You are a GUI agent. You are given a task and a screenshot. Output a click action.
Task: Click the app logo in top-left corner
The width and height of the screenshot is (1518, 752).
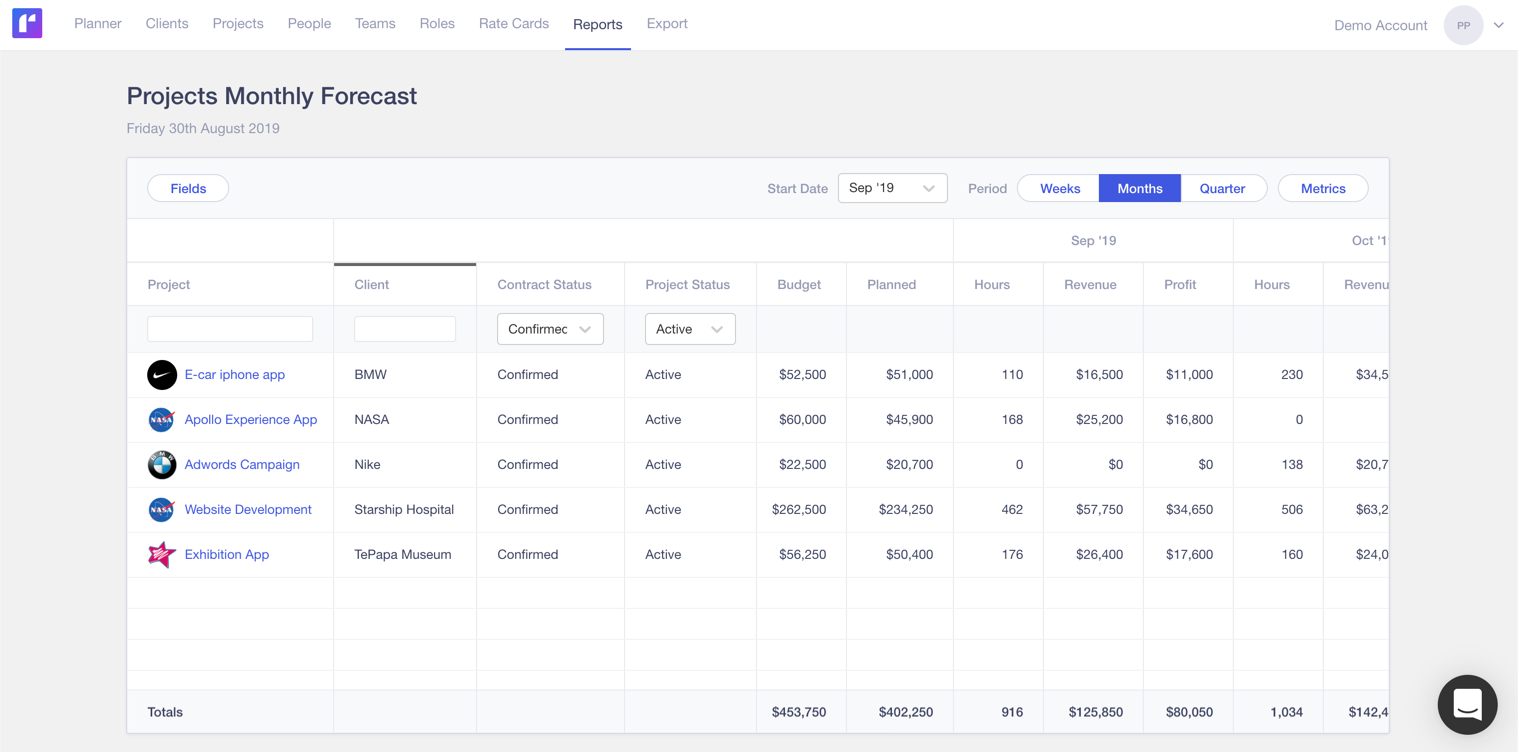[x=27, y=23]
